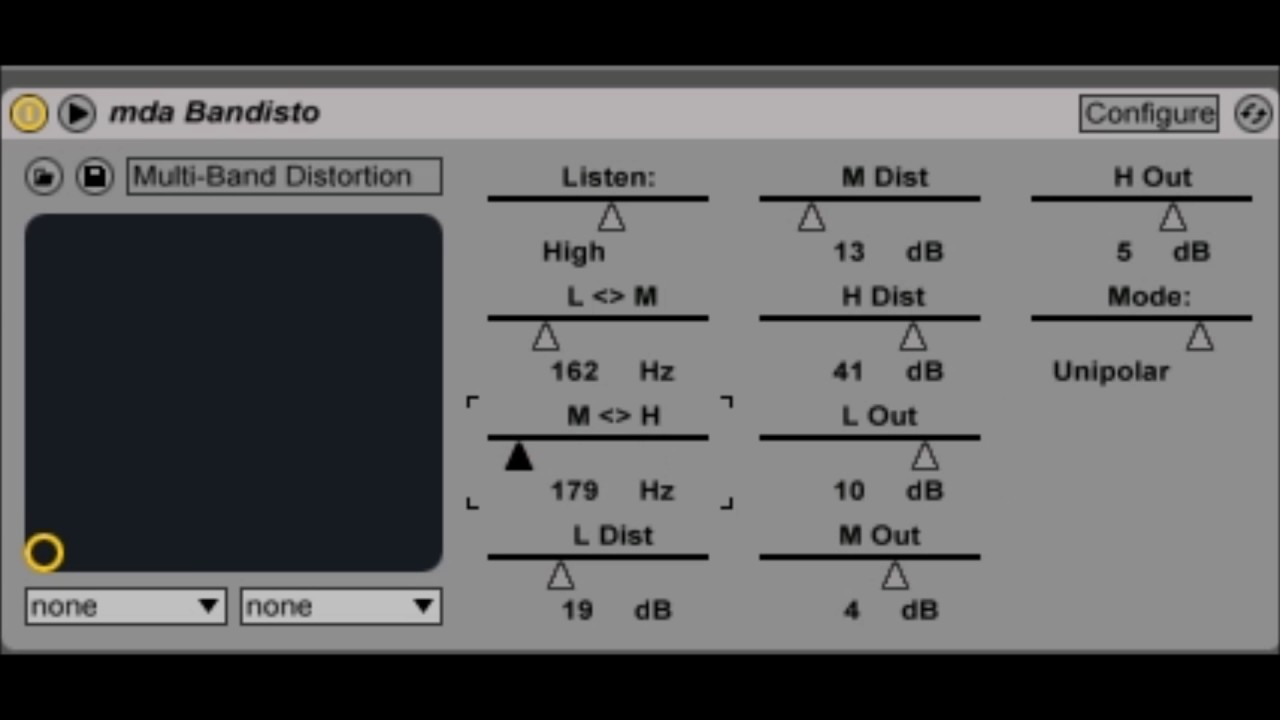1280x720 pixels.
Task: Open the Configure mode button
Action: tap(1149, 113)
